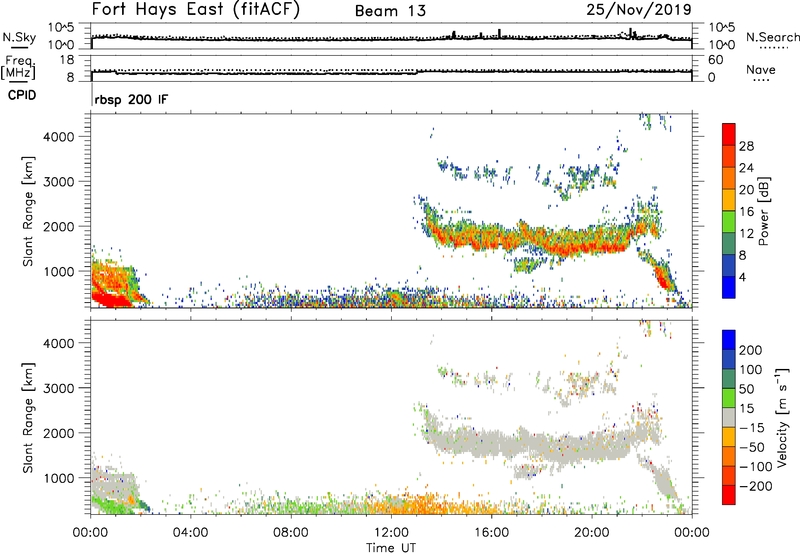The image size is (800, 554).
Task: Click the '3000' tick on velocity panel
Action: tap(58, 388)
